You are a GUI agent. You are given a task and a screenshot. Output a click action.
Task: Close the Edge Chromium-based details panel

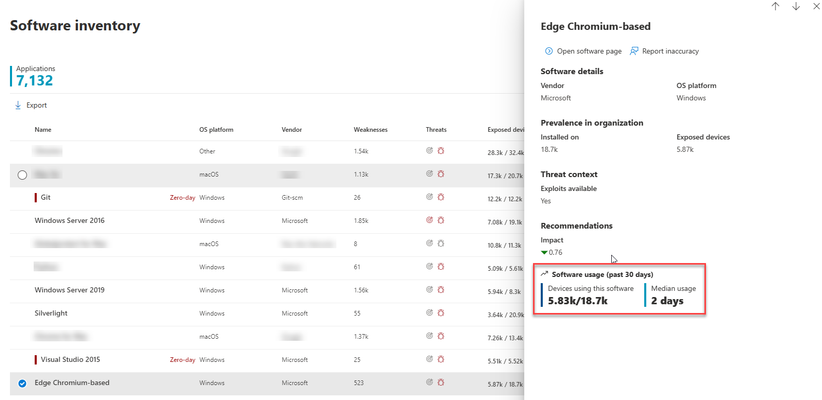pos(816,6)
